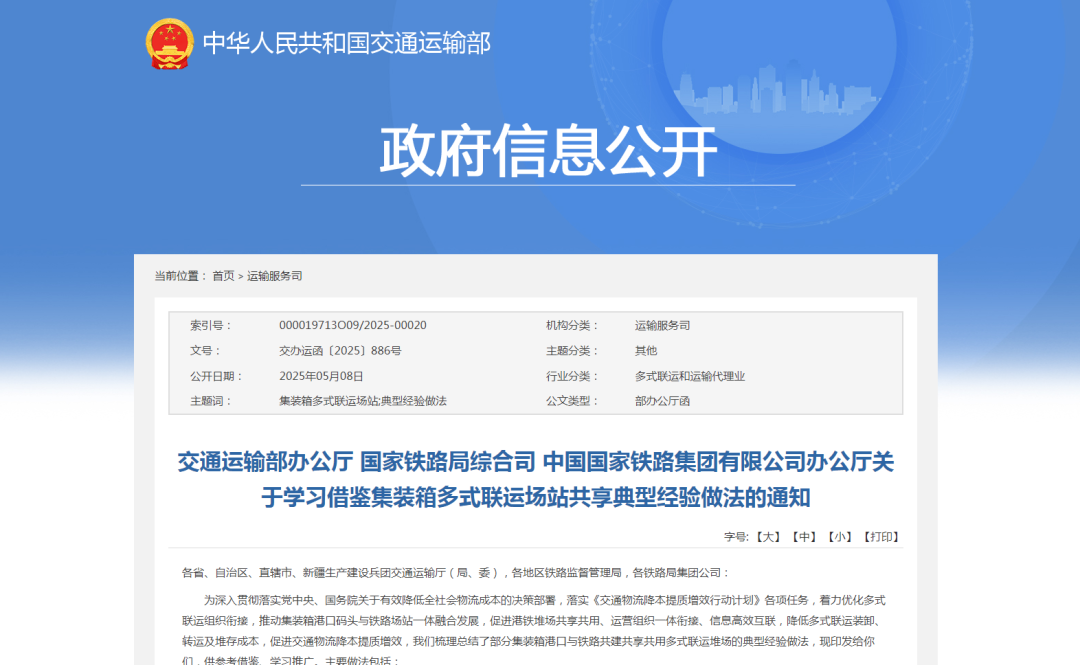1080x665 pixels.
Task: Click the 行业分类 label
Action: (572, 376)
